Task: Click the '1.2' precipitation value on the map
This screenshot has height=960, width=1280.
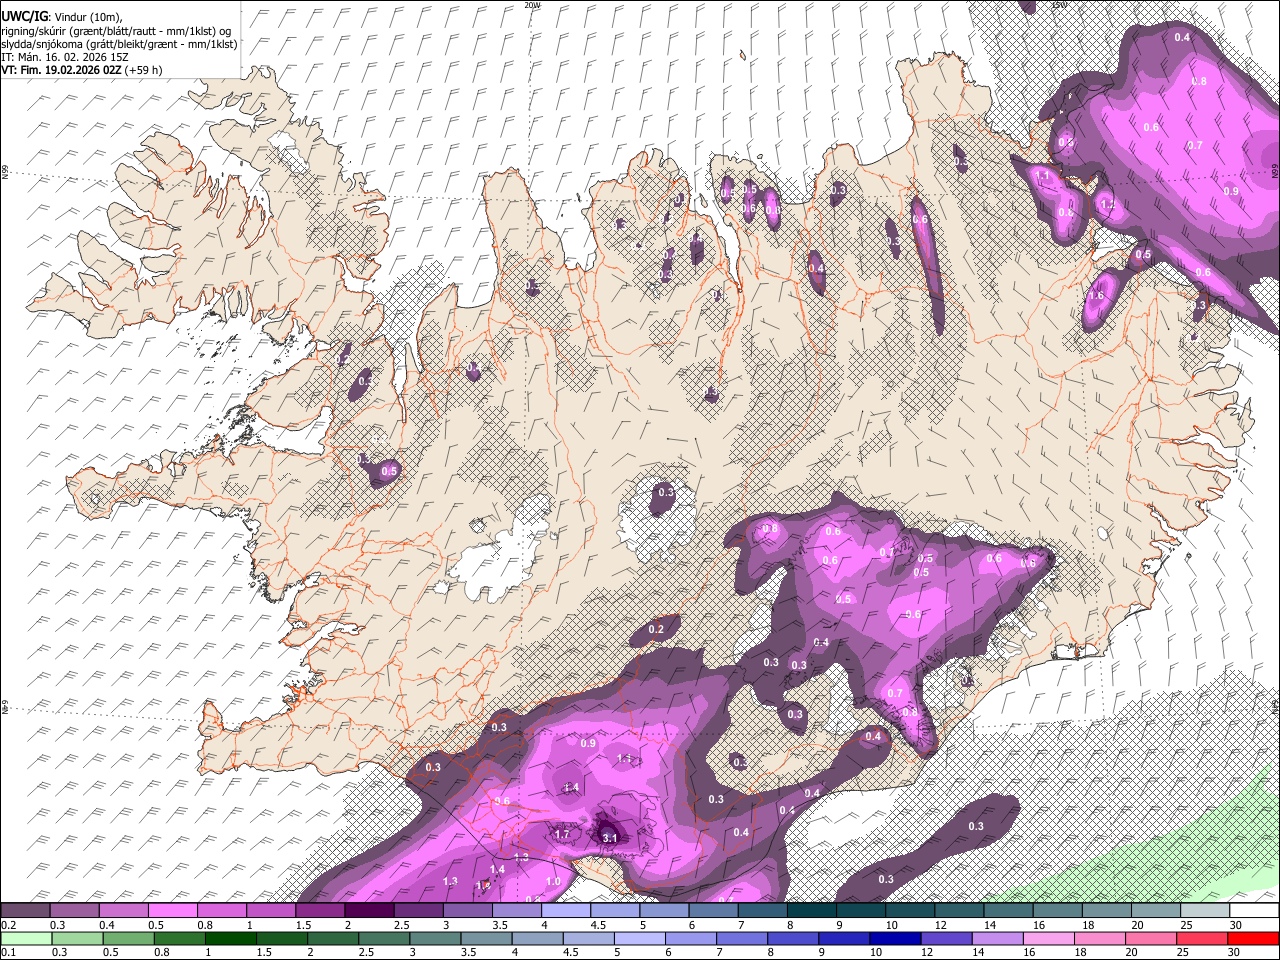Action: click(1108, 205)
